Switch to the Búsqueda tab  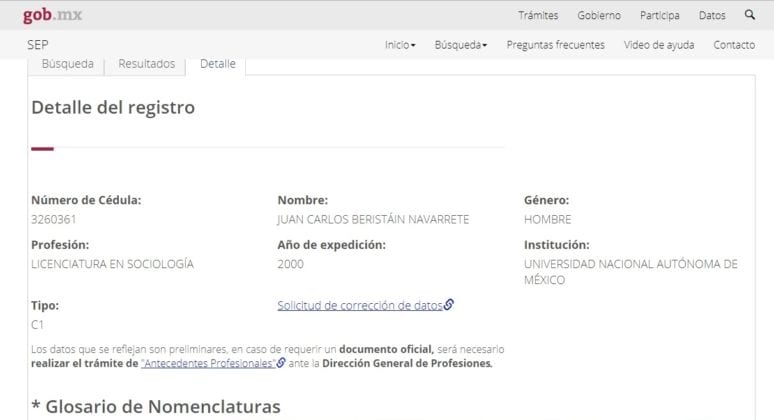[67, 64]
